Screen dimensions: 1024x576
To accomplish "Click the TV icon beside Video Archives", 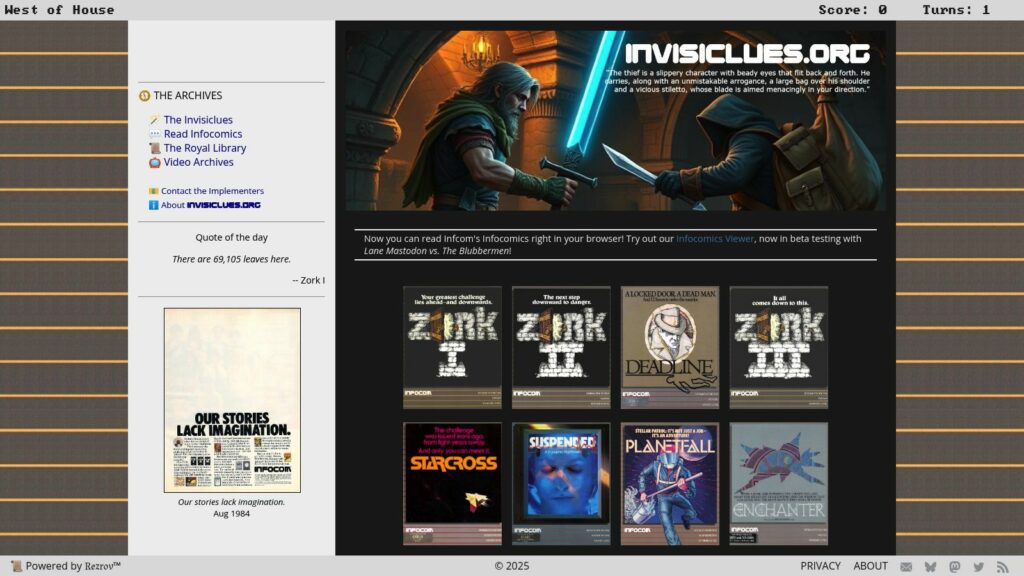I will (154, 162).
